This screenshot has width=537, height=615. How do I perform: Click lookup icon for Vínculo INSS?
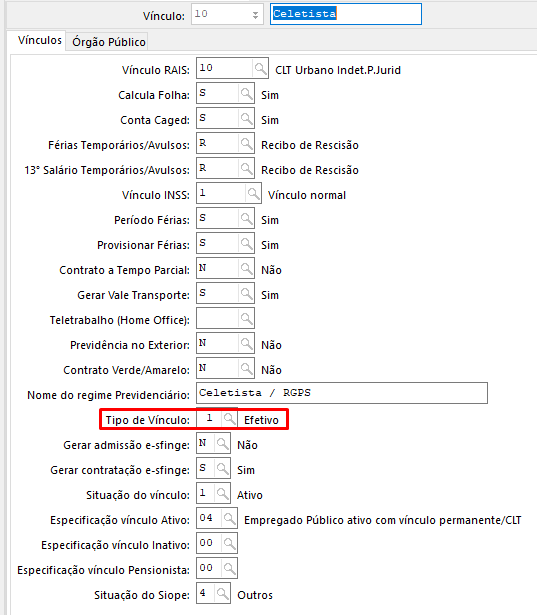tap(253, 193)
